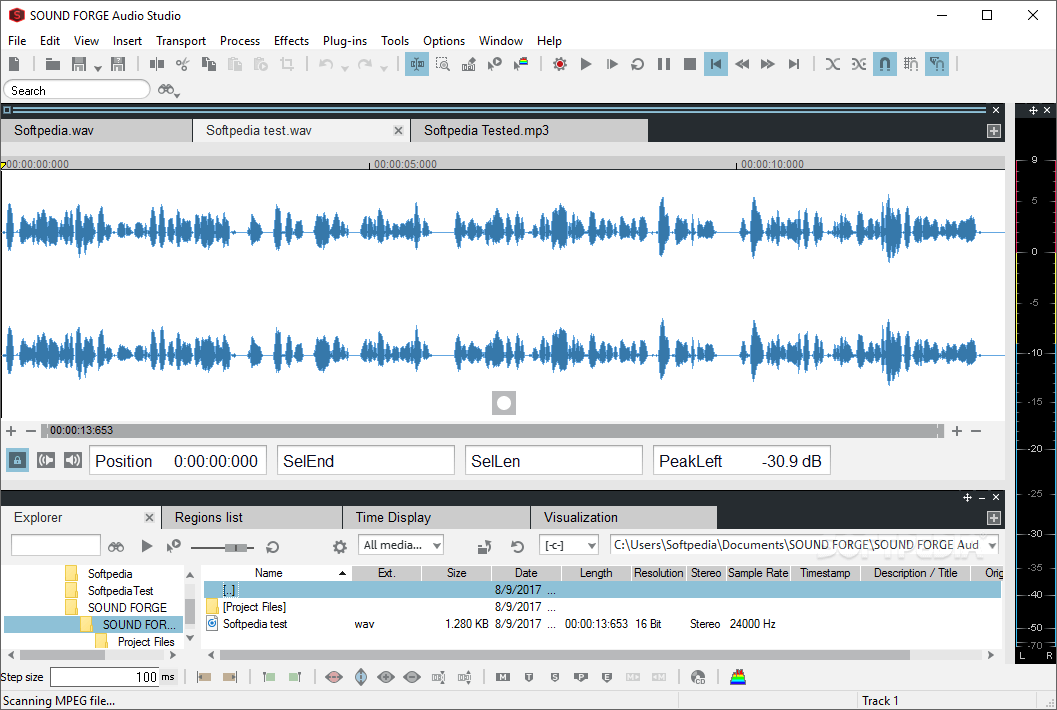This screenshot has height=710, width=1057.
Task: Create a new file with the New icon
Action: pyautogui.click(x=14, y=64)
